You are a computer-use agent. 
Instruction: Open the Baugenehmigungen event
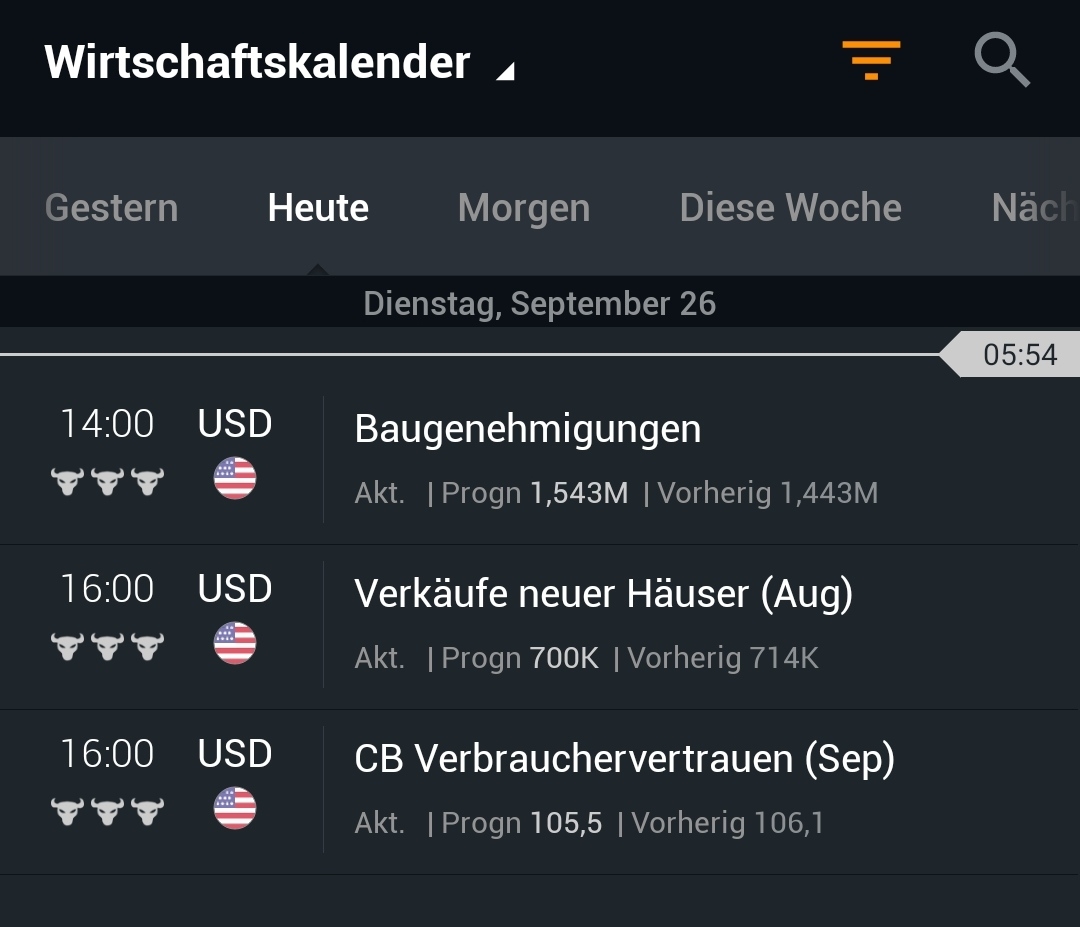528,429
